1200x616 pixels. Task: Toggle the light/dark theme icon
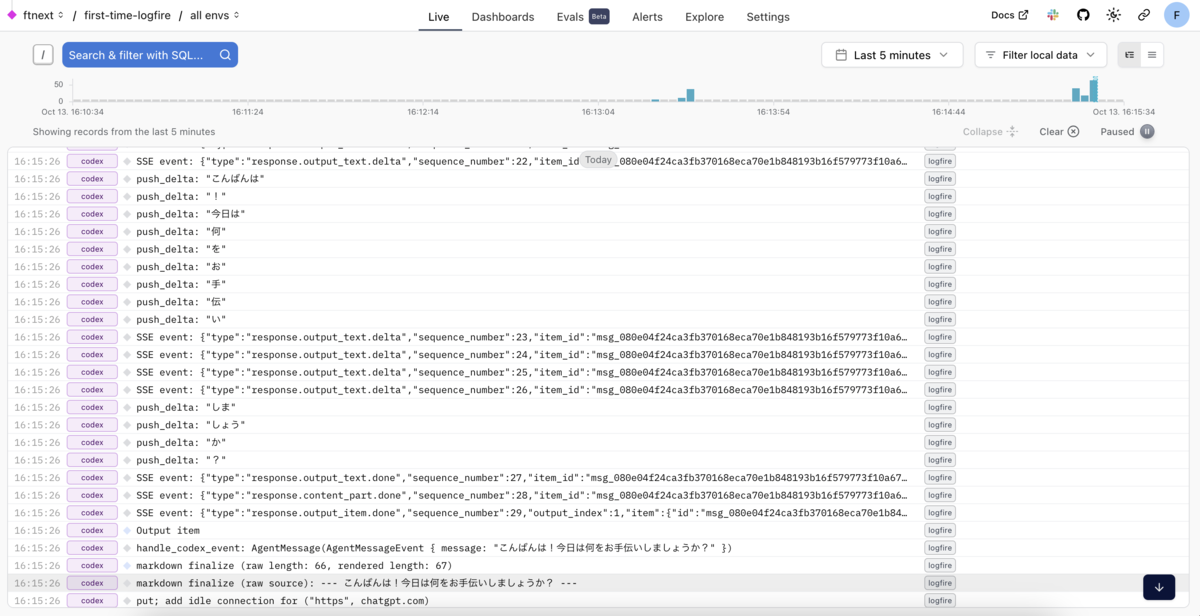click(x=1114, y=15)
